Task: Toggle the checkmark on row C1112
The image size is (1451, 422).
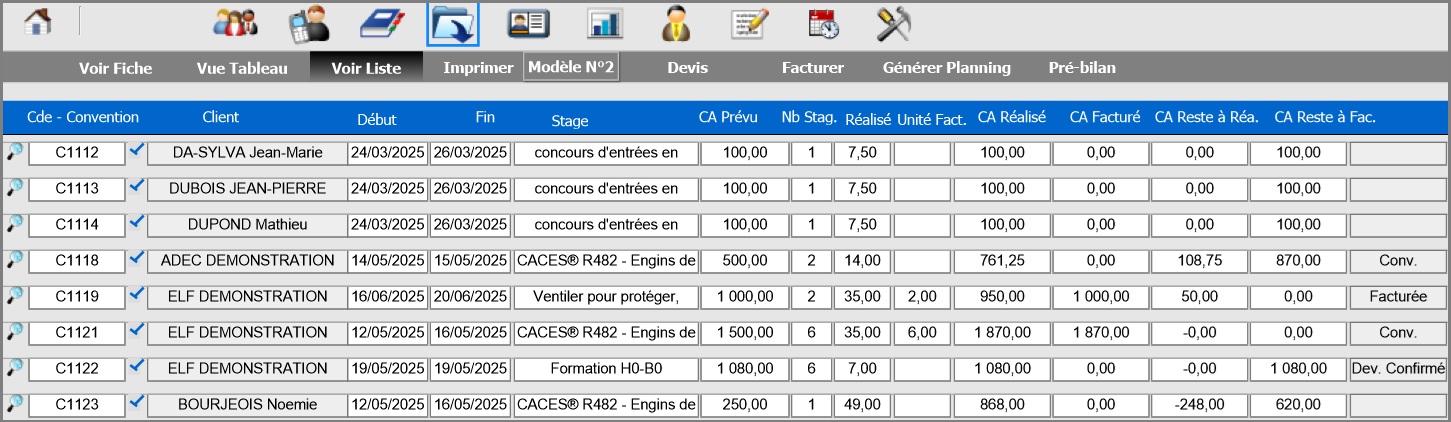Action: (x=137, y=150)
